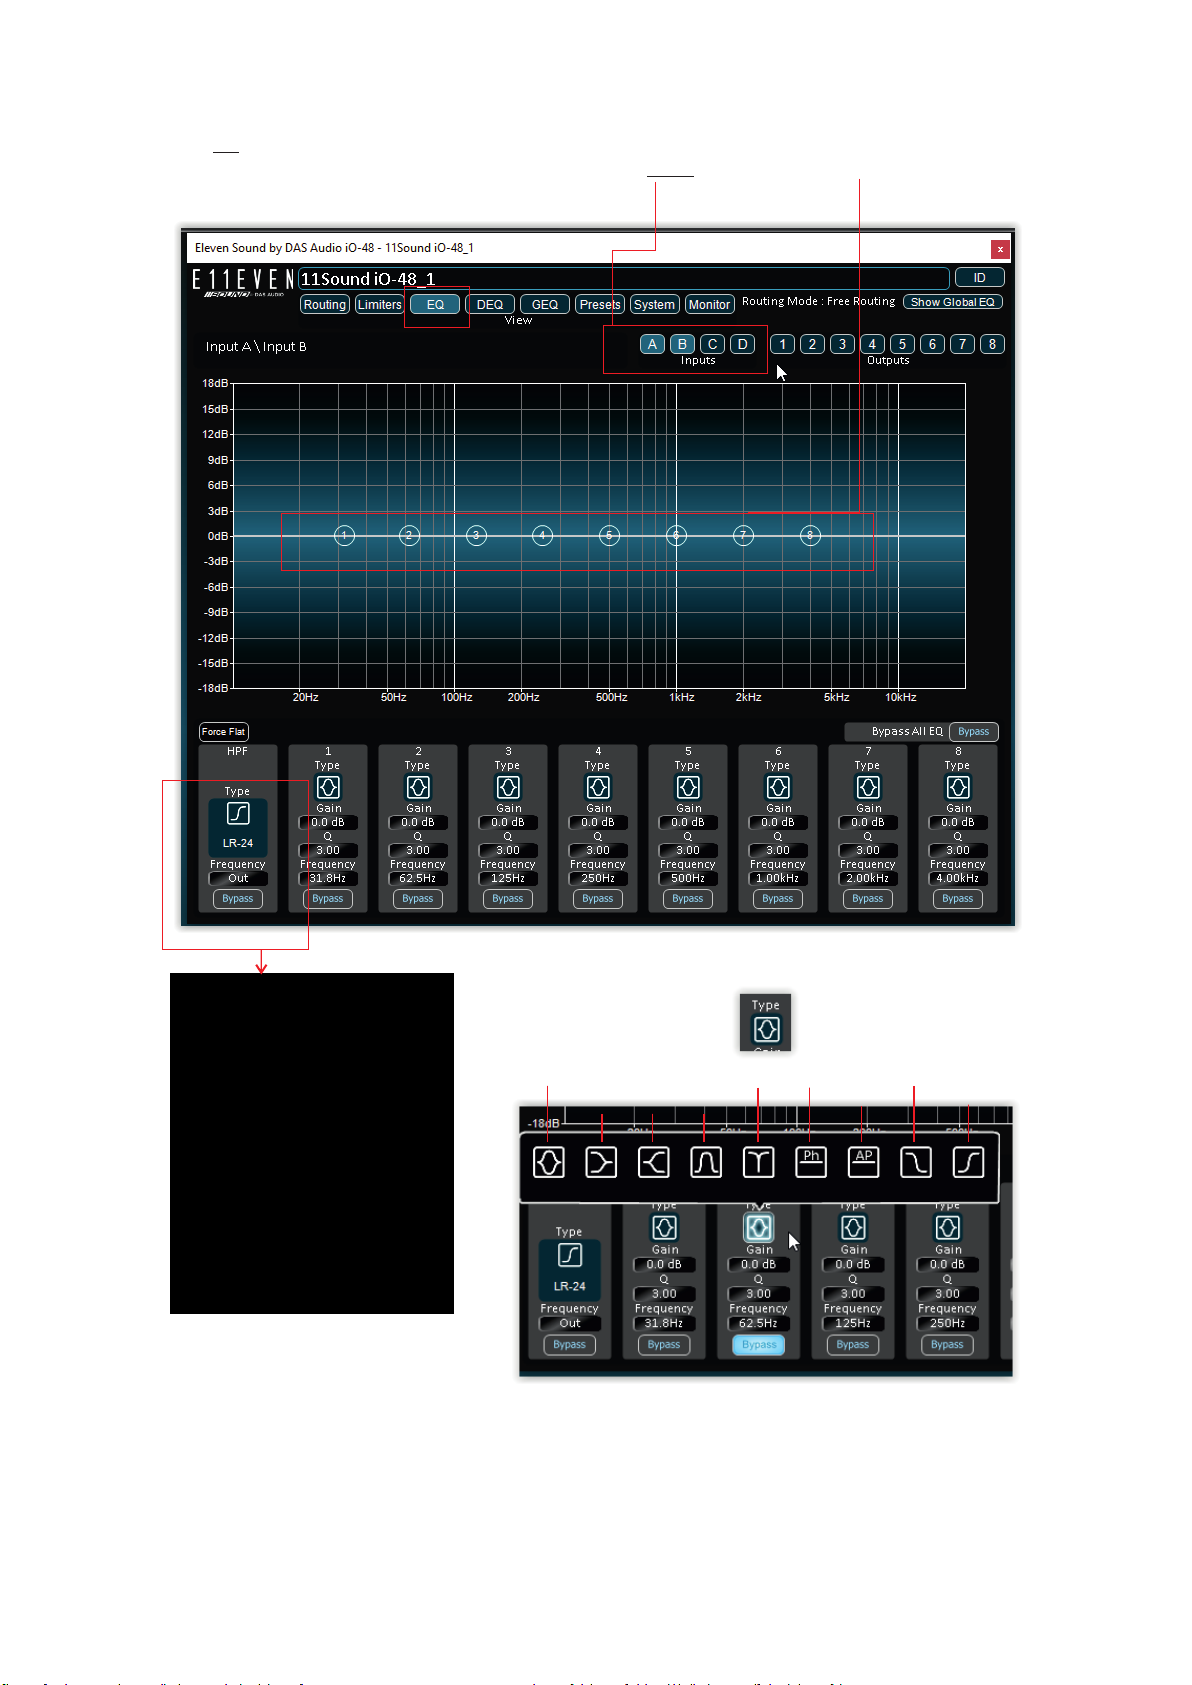Select EQ node 7 on graph at 2kHz
The width and height of the screenshot is (1192, 1685).
(x=743, y=536)
